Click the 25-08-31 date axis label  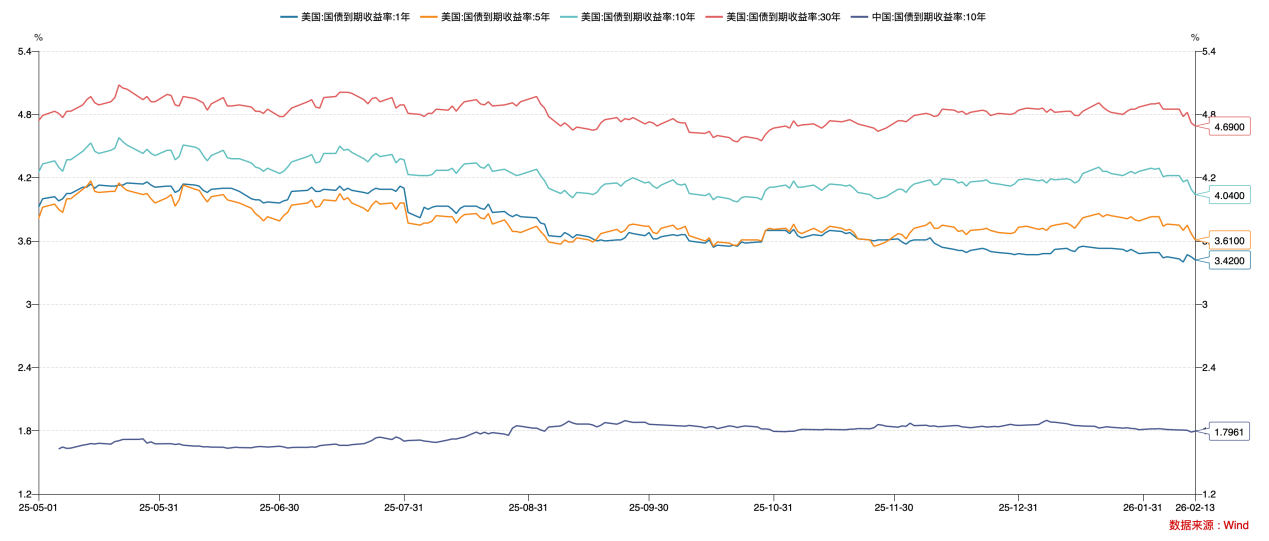point(528,508)
